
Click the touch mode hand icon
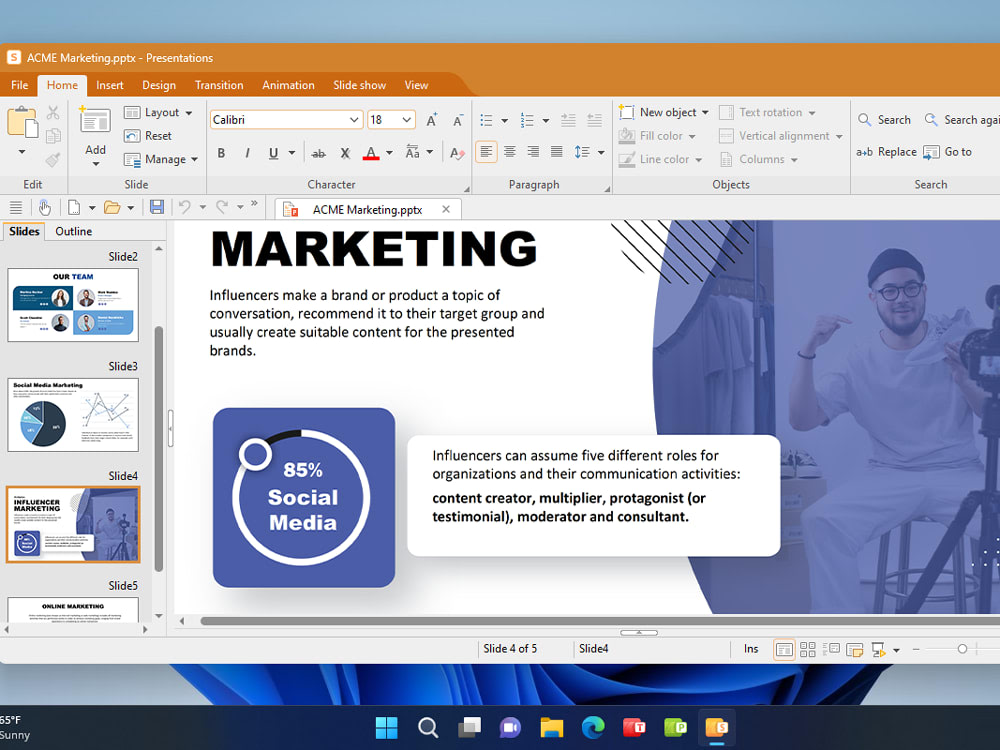(x=44, y=207)
